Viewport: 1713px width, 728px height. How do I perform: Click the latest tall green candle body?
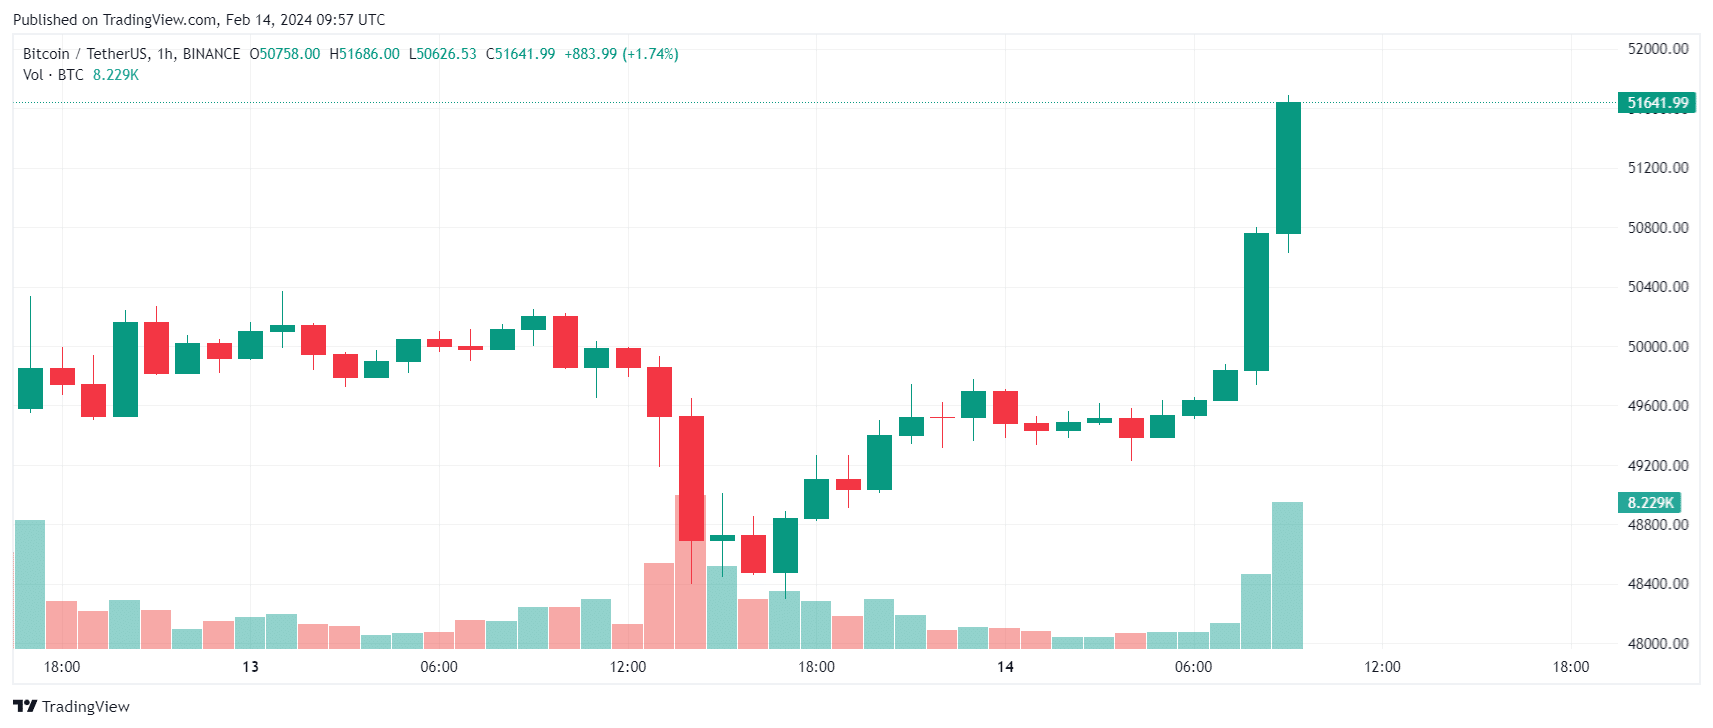1288,168
